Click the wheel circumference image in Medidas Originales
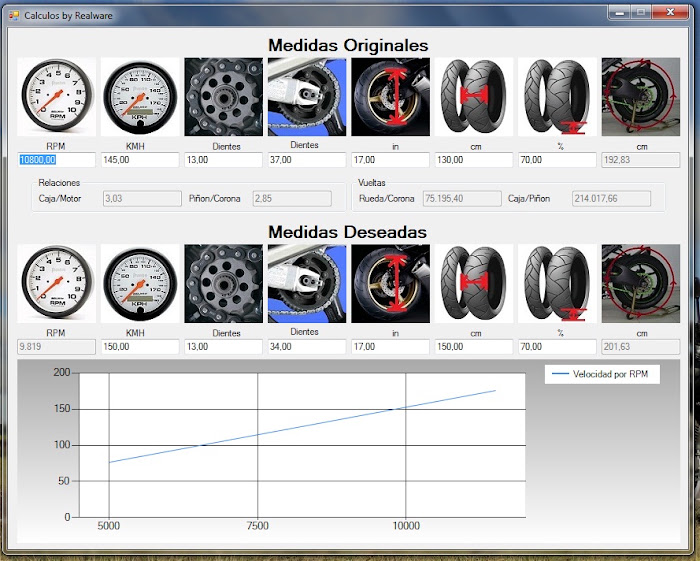The image size is (700, 561). click(641, 96)
